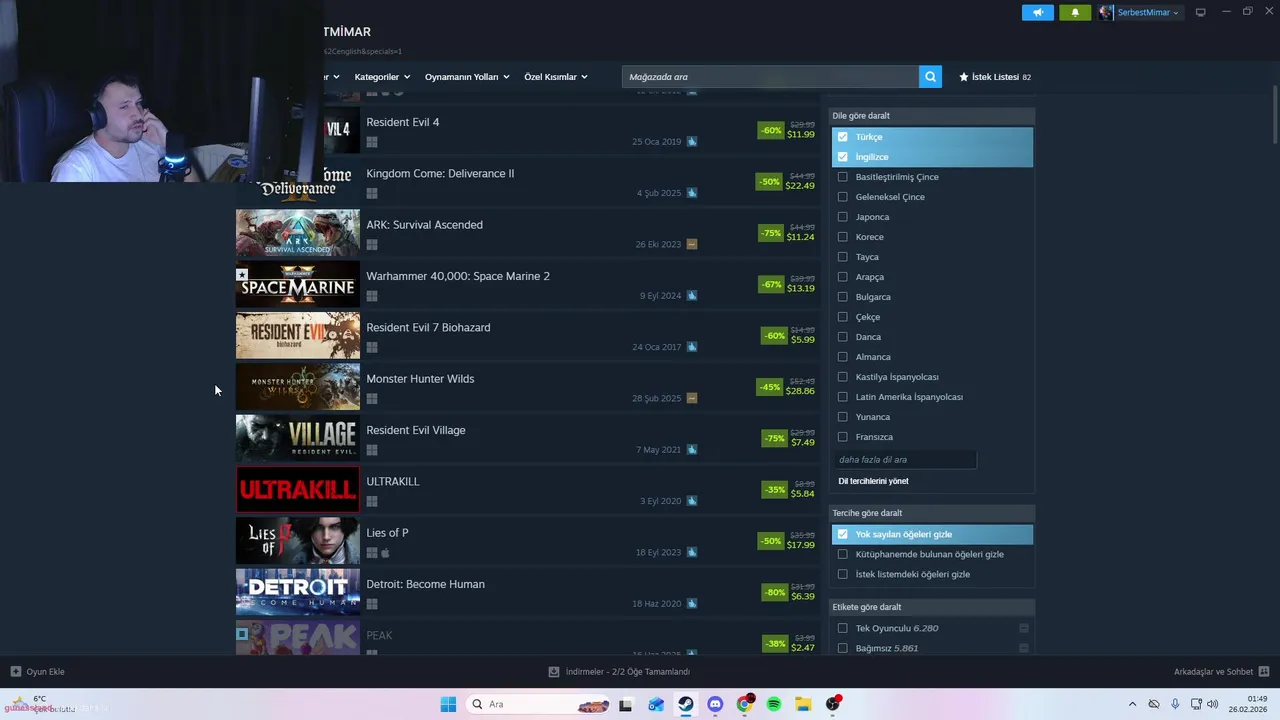Open Arkadaşlar ve Sohbet friends icon
This screenshot has height=720, width=1280.
[1264, 672]
